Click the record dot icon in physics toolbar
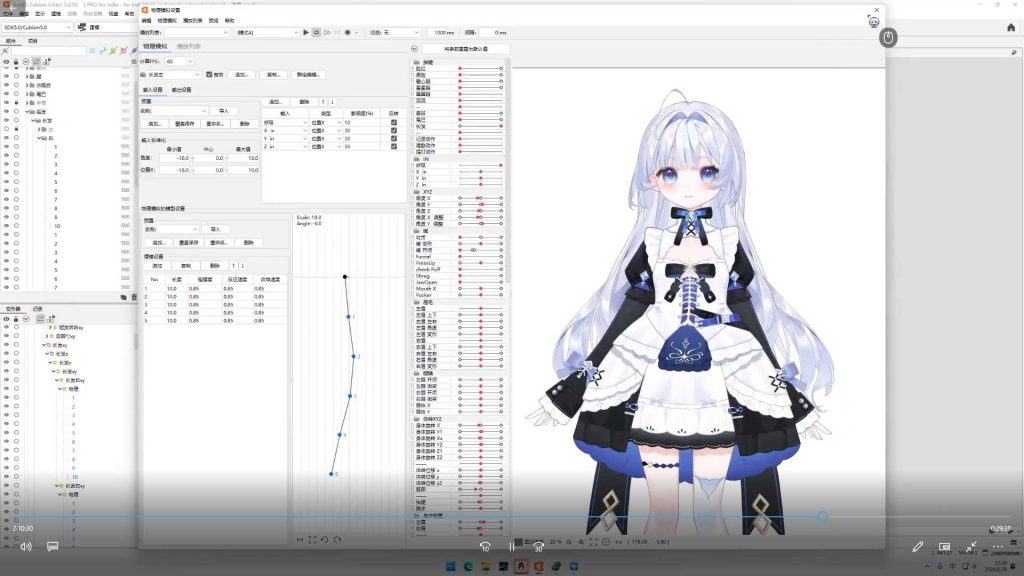 (347, 32)
